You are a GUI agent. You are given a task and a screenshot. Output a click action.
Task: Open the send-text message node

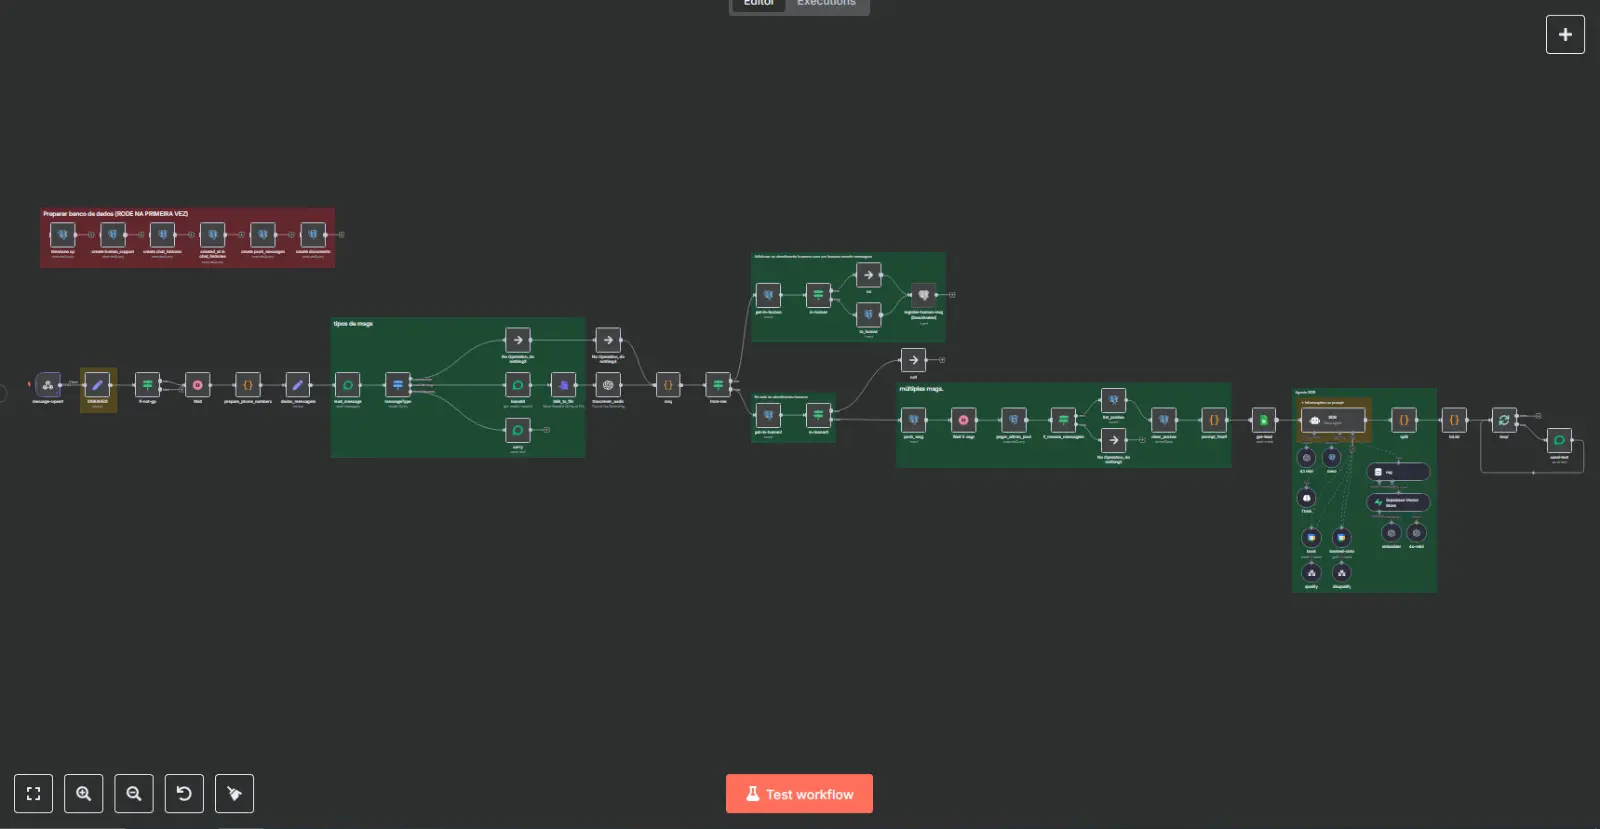(1559, 440)
